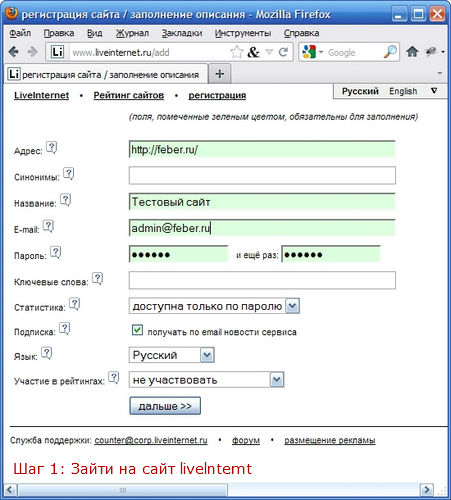Click the magnifier search icon
451x500 pixels.
[x=390, y=52]
